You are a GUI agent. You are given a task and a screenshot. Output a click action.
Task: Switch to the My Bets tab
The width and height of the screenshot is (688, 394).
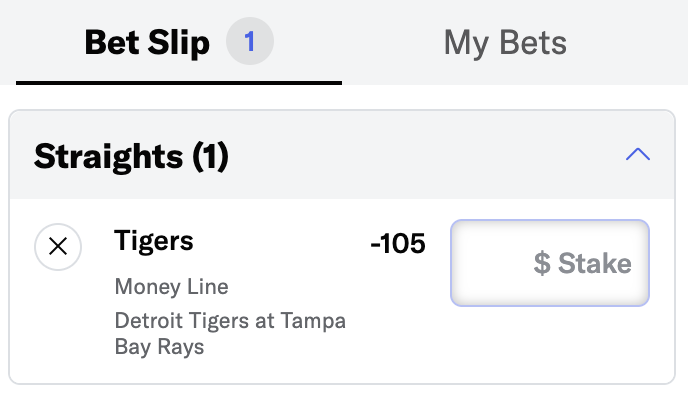pyautogui.click(x=505, y=43)
